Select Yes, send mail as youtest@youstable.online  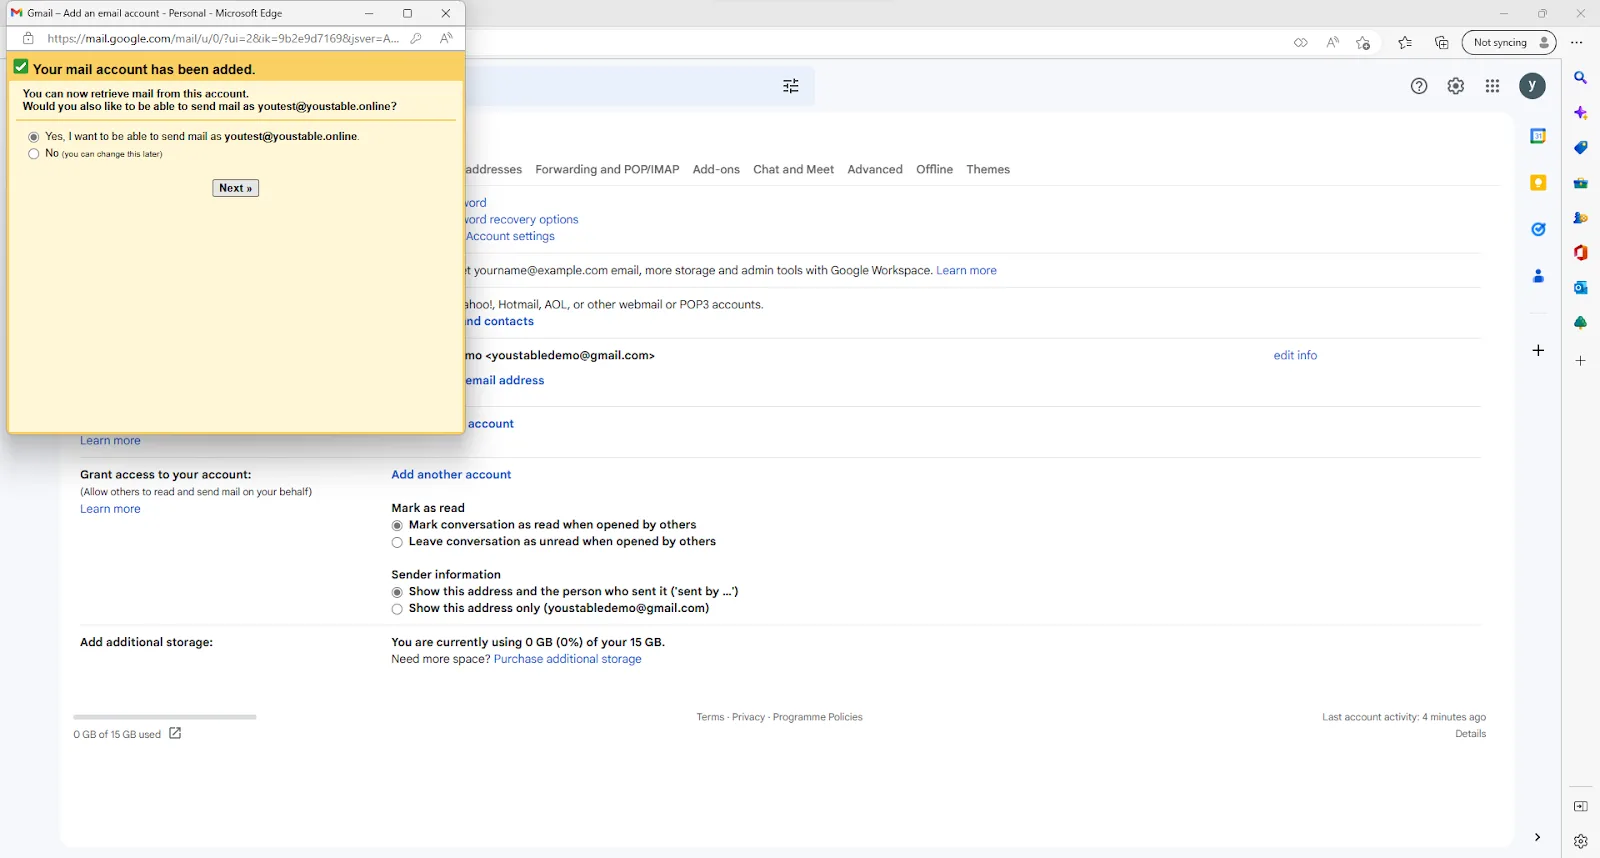coord(34,137)
